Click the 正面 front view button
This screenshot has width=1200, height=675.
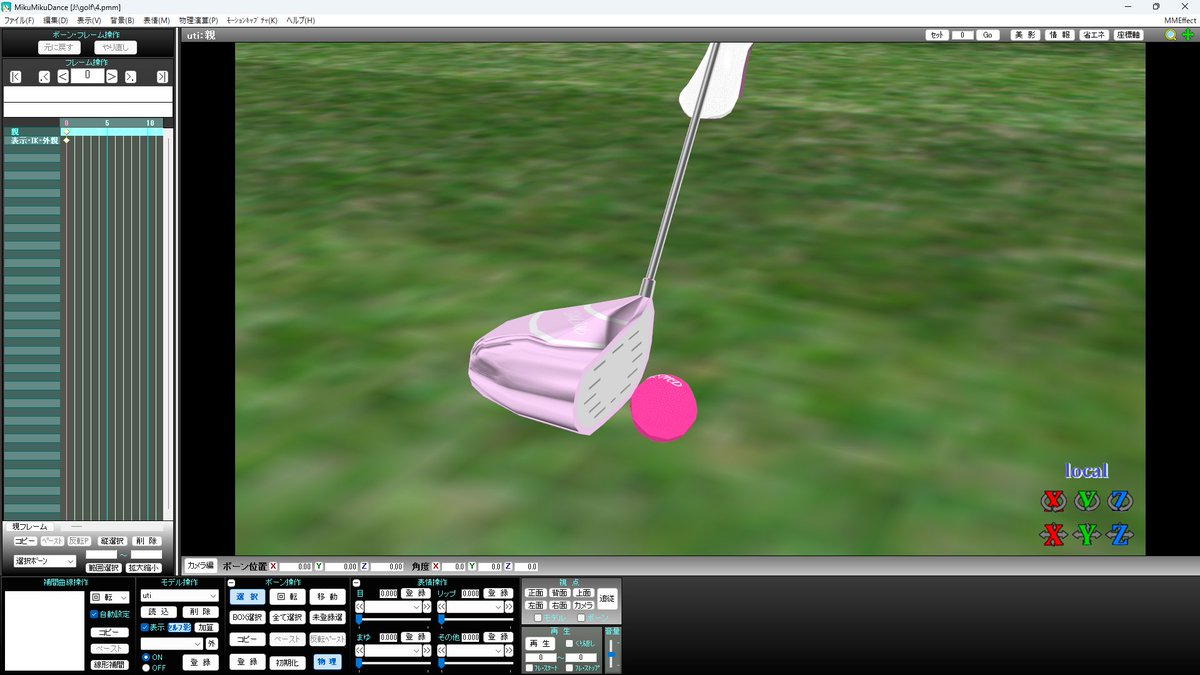coord(535,593)
